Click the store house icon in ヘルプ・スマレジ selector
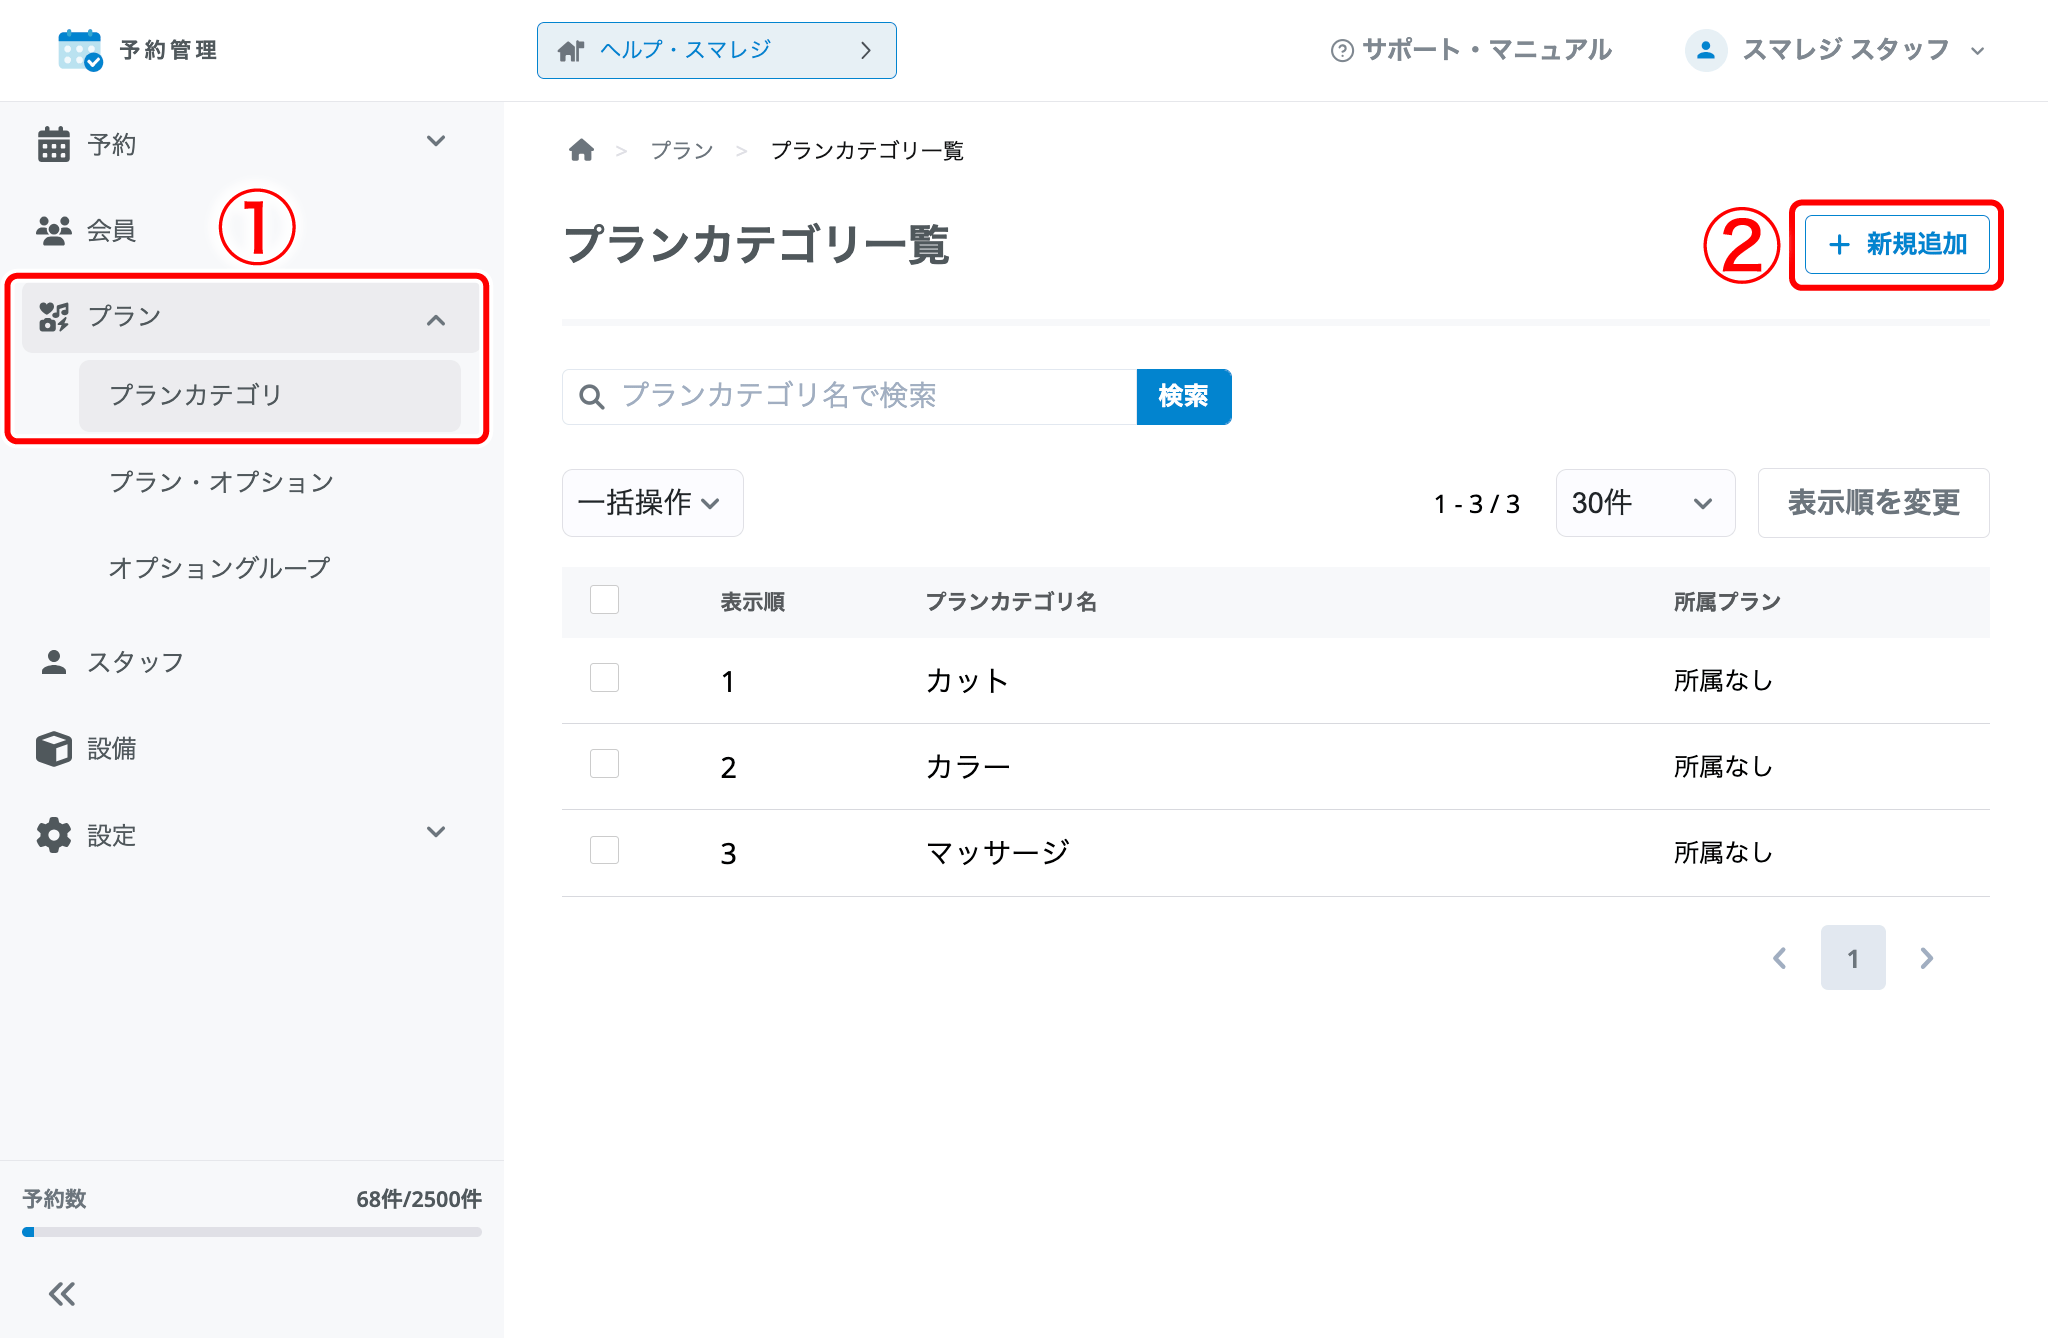This screenshot has height=1338, width=2048. point(571,50)
